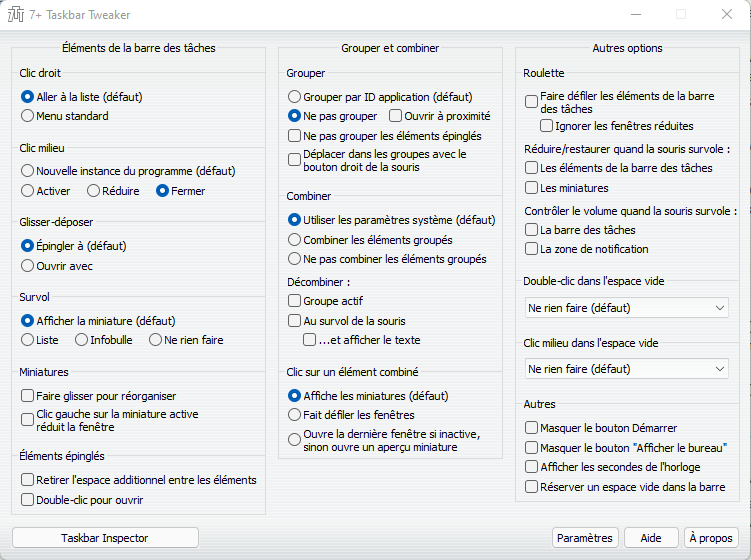Select the 'Menu standard' right-click option
The width and height of the screenshot is (751, 560).
click(28, 116)
